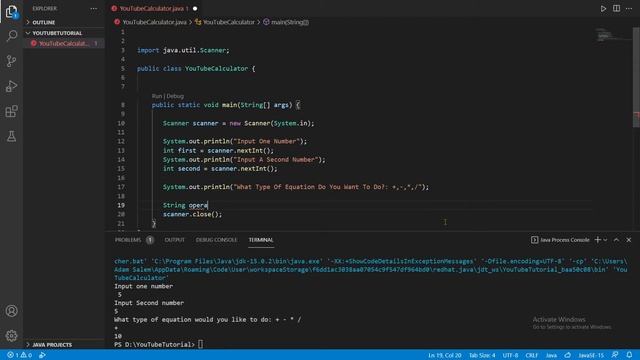Click 'Input Second number' terminal output
This screenshot has width=640, height=360.
[x=149, y=303]
